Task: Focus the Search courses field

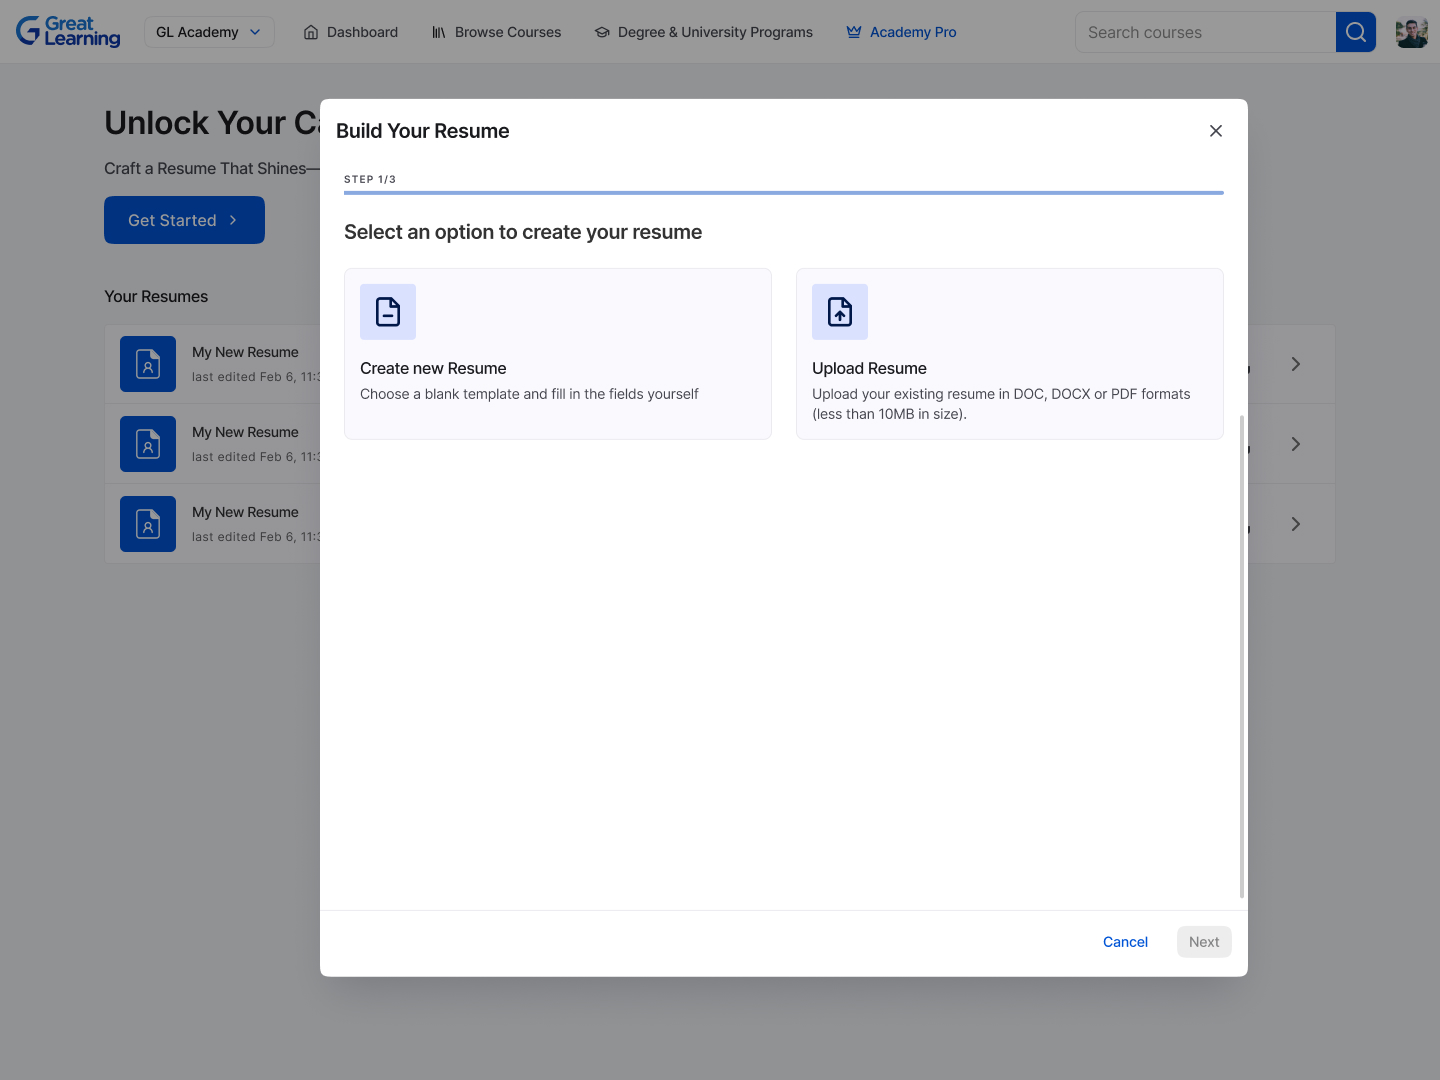Action: (1205, 32)
